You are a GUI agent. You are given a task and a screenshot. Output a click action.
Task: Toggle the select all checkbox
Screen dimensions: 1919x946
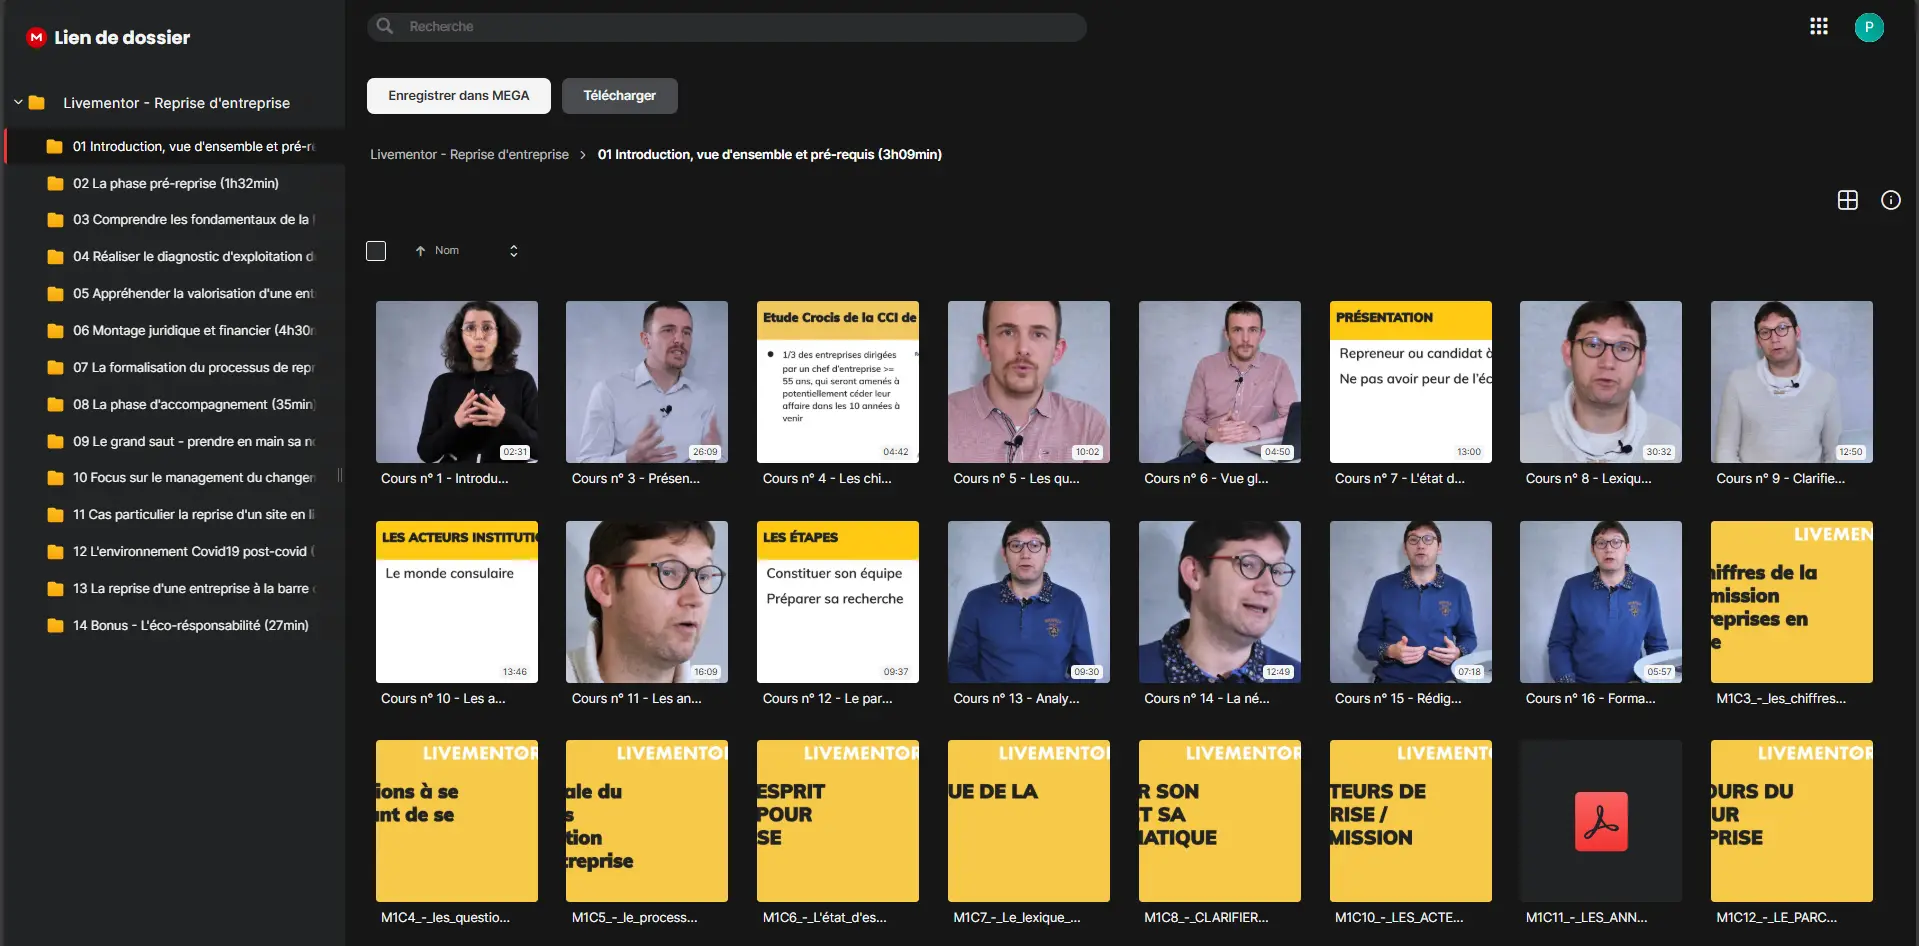[x=376, y=251]
